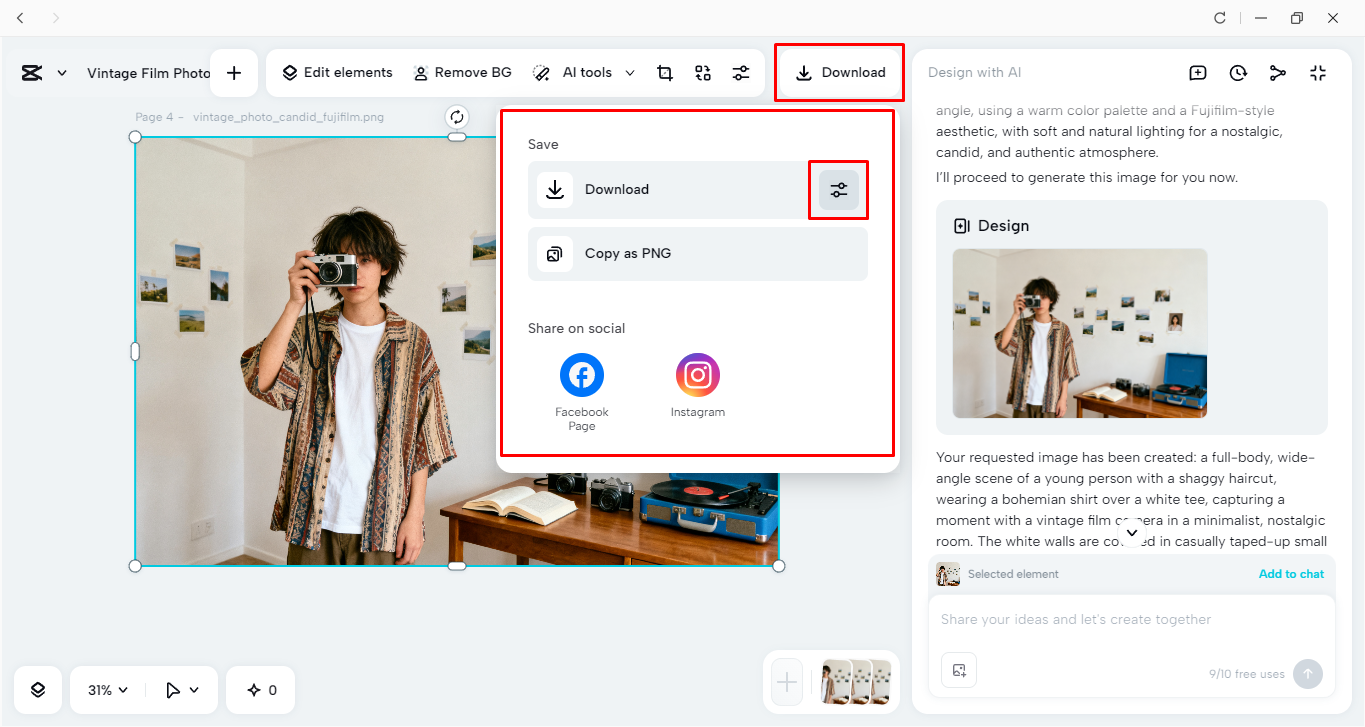Expand the AI tools dropdown
1365x727 pixels.
[x=630, y=72]
